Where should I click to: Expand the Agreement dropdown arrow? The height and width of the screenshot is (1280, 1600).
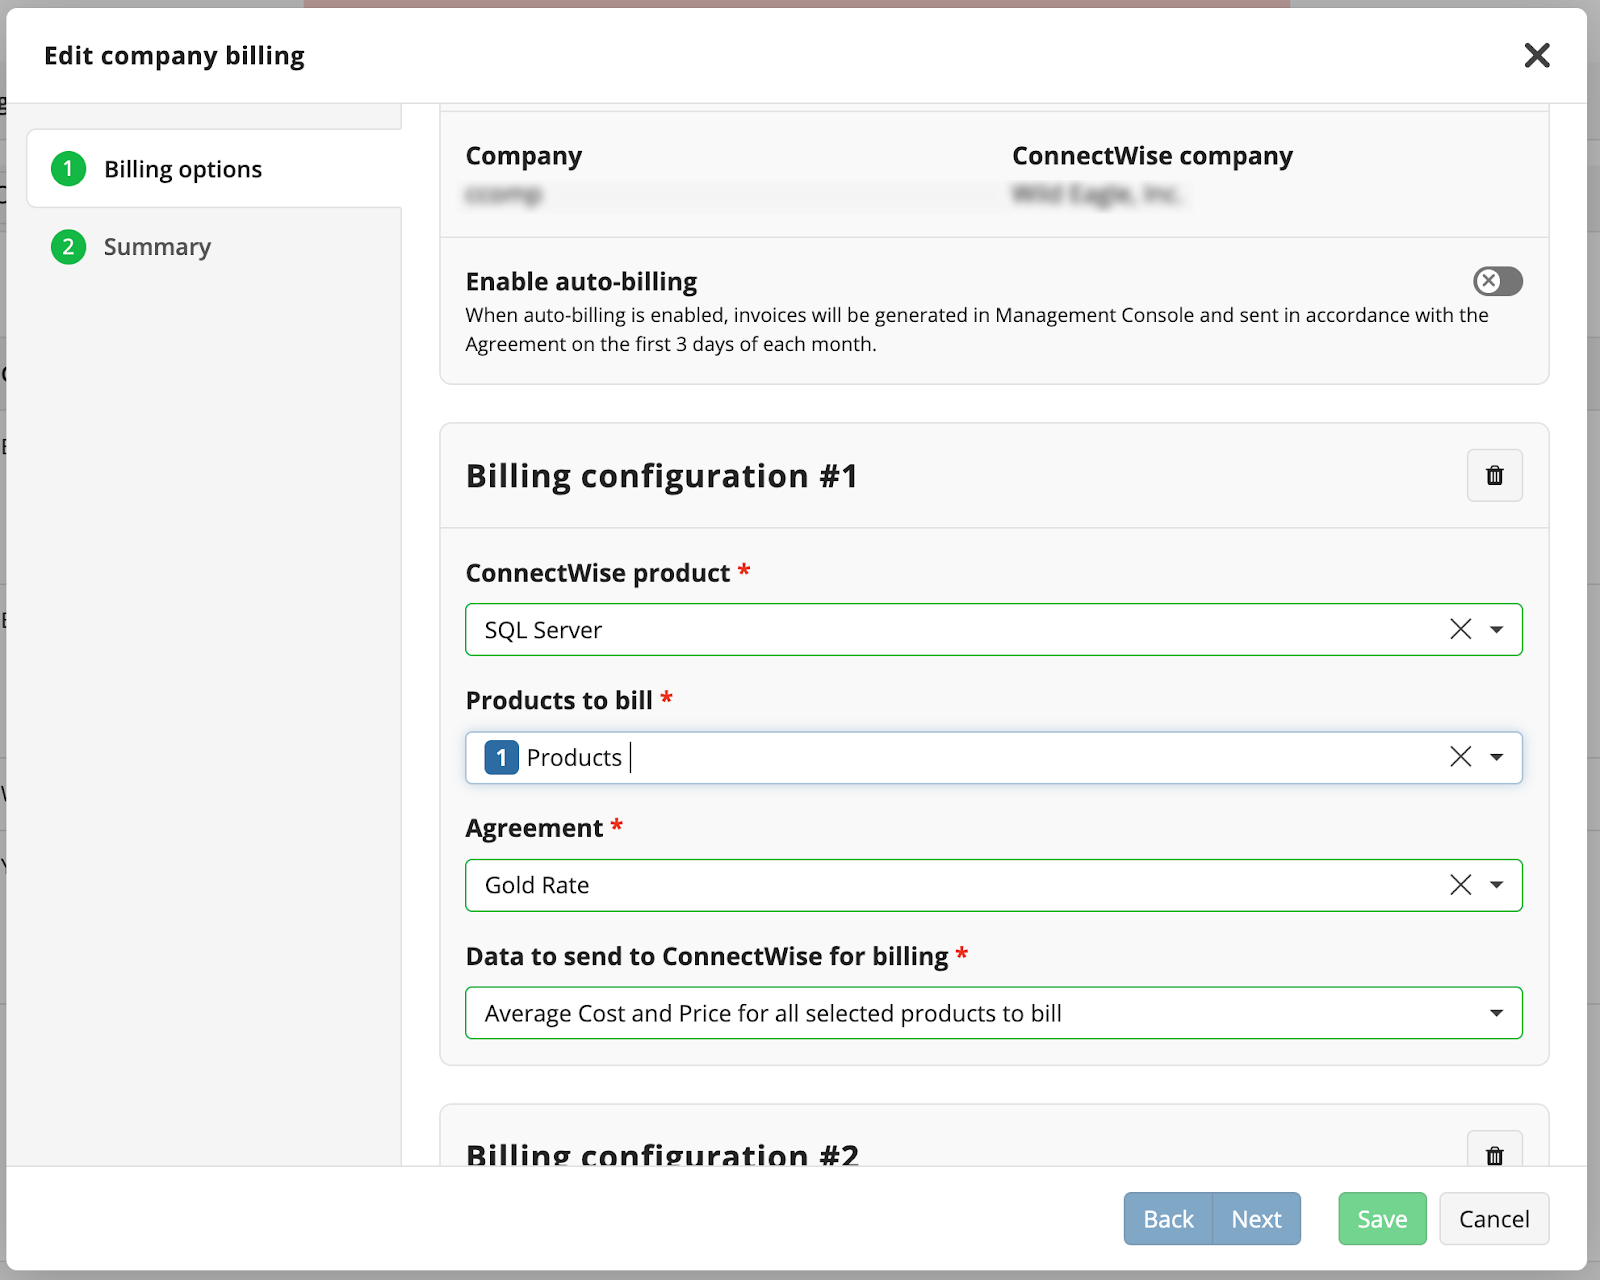coord(1496,885)
